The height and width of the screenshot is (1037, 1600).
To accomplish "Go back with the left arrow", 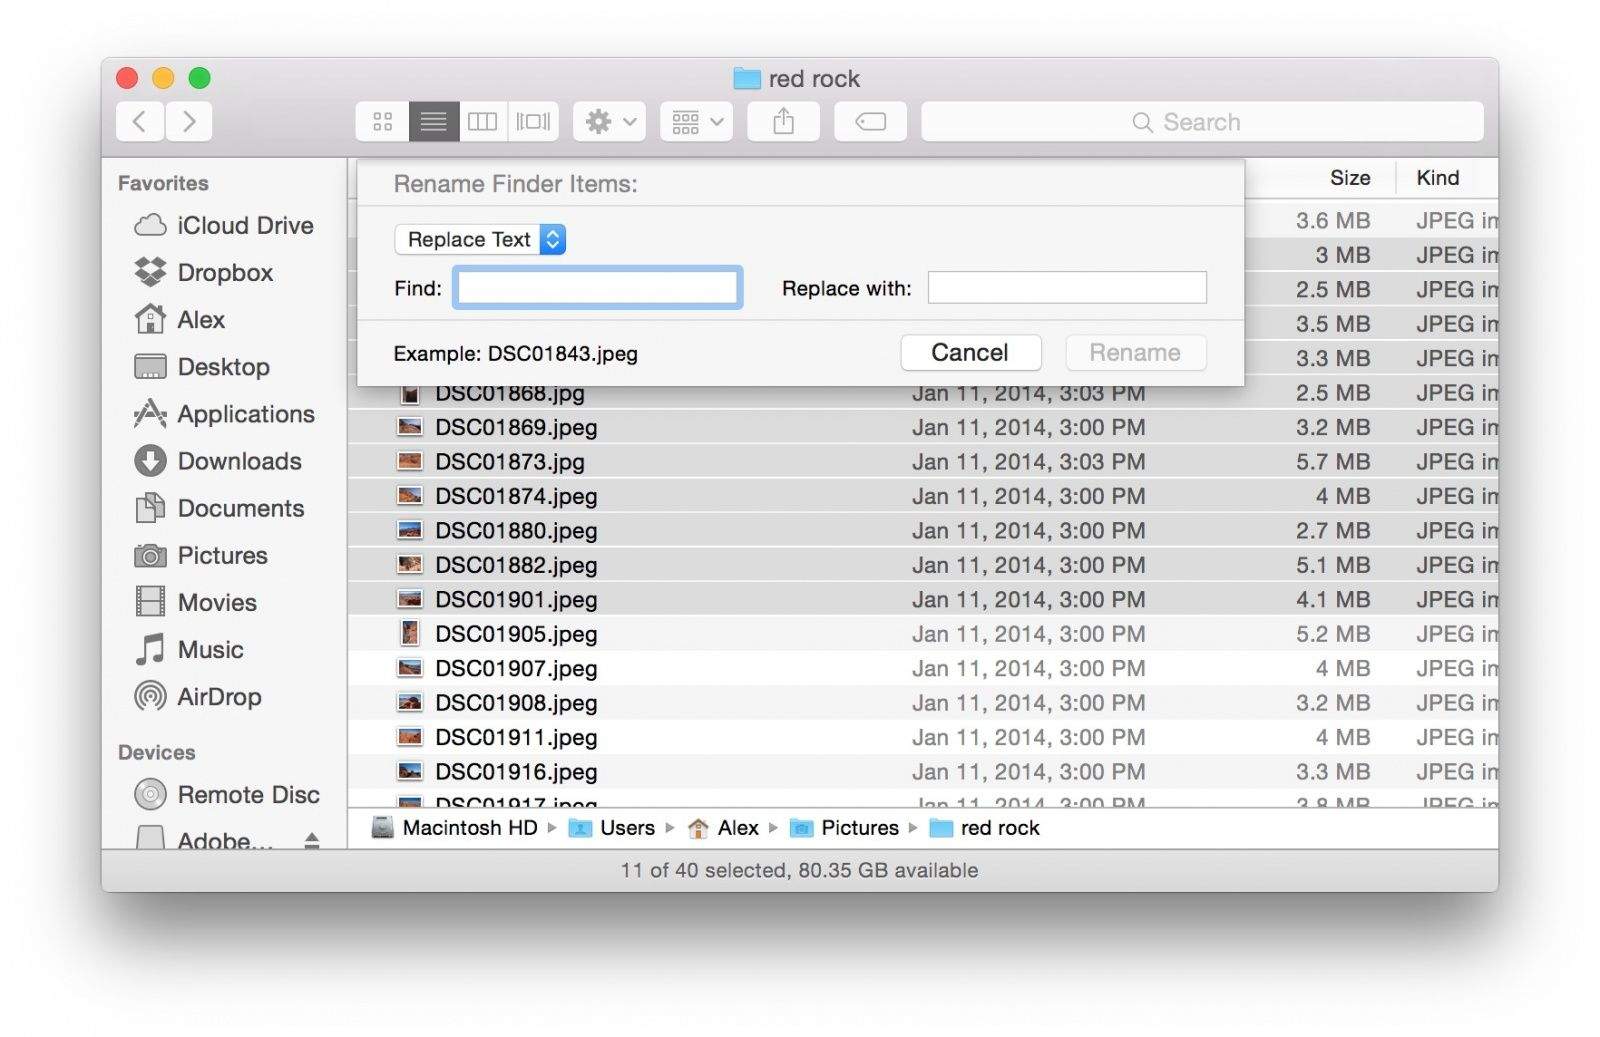I will 140,122.
